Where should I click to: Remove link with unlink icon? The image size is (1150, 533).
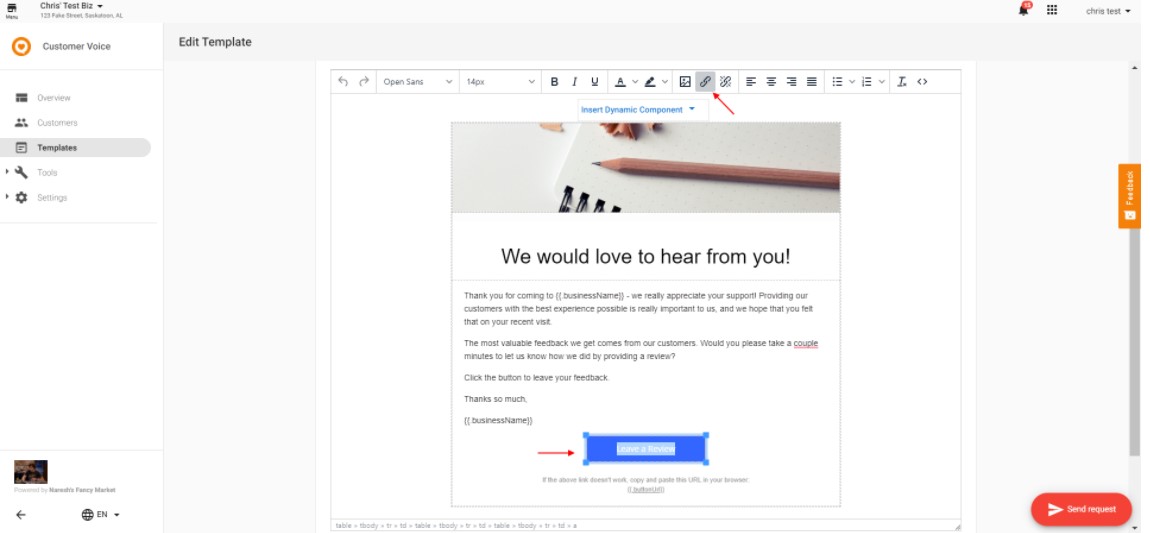tap(725, 82)
